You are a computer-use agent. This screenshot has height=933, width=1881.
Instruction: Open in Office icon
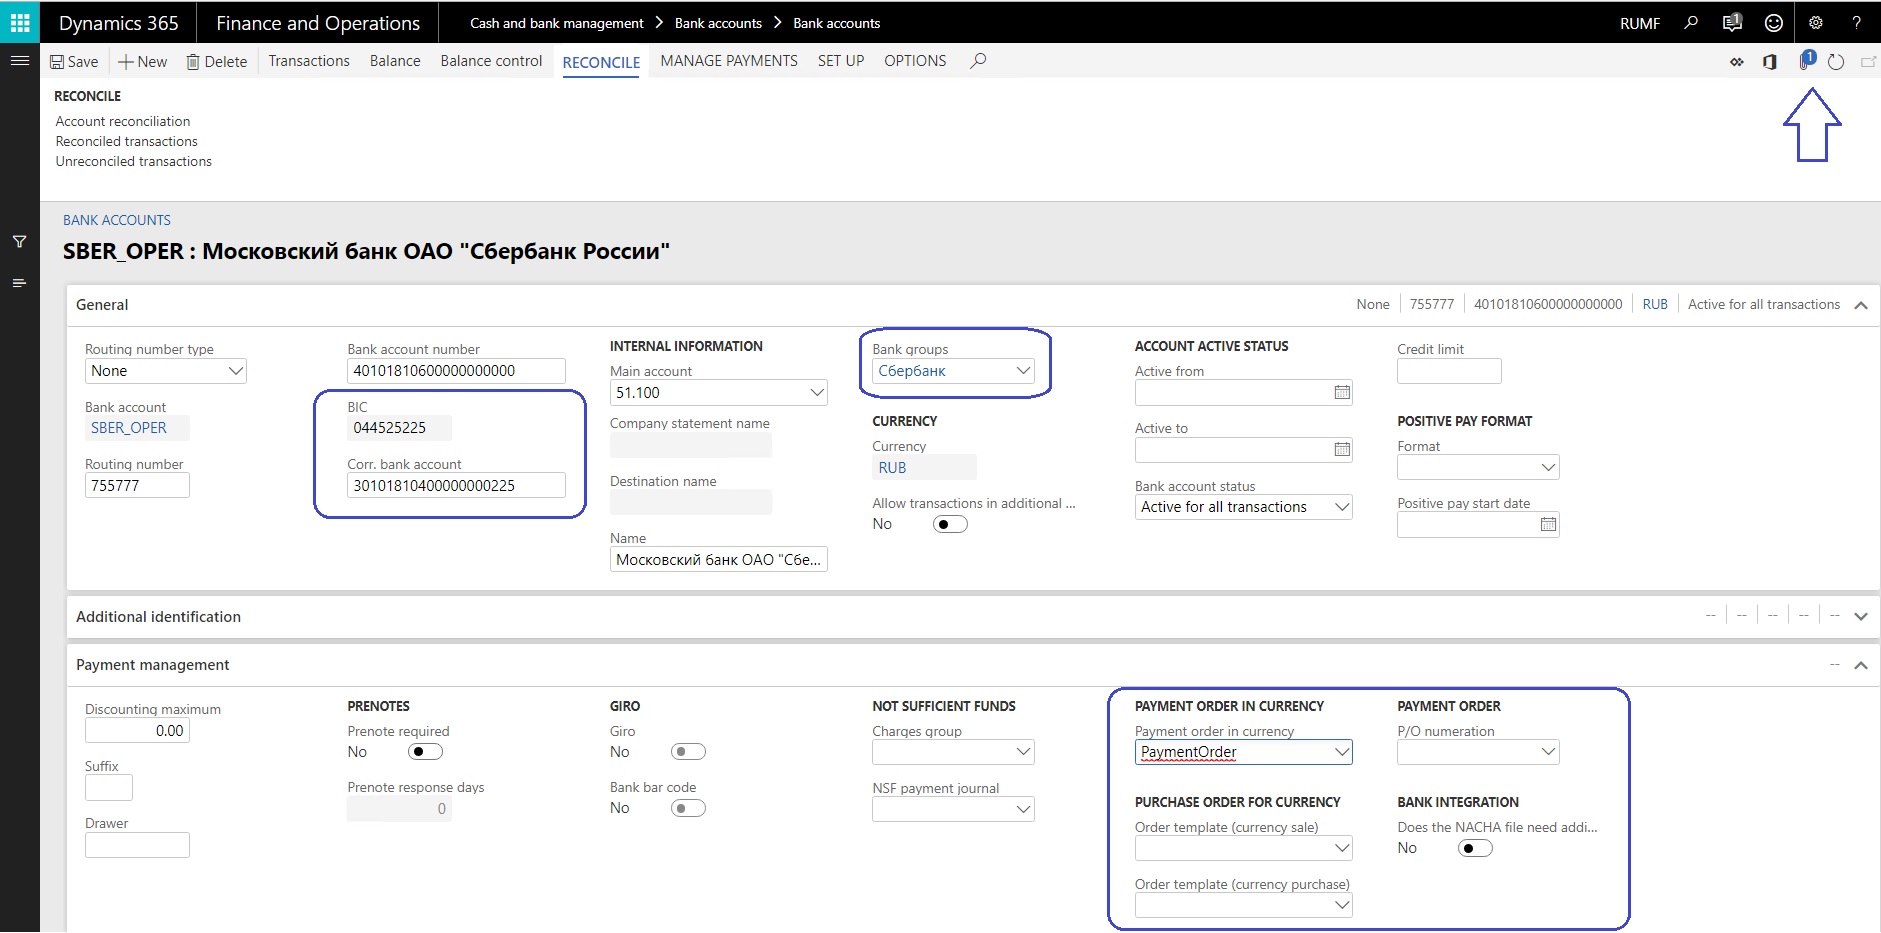click(x=1769, y=62)
